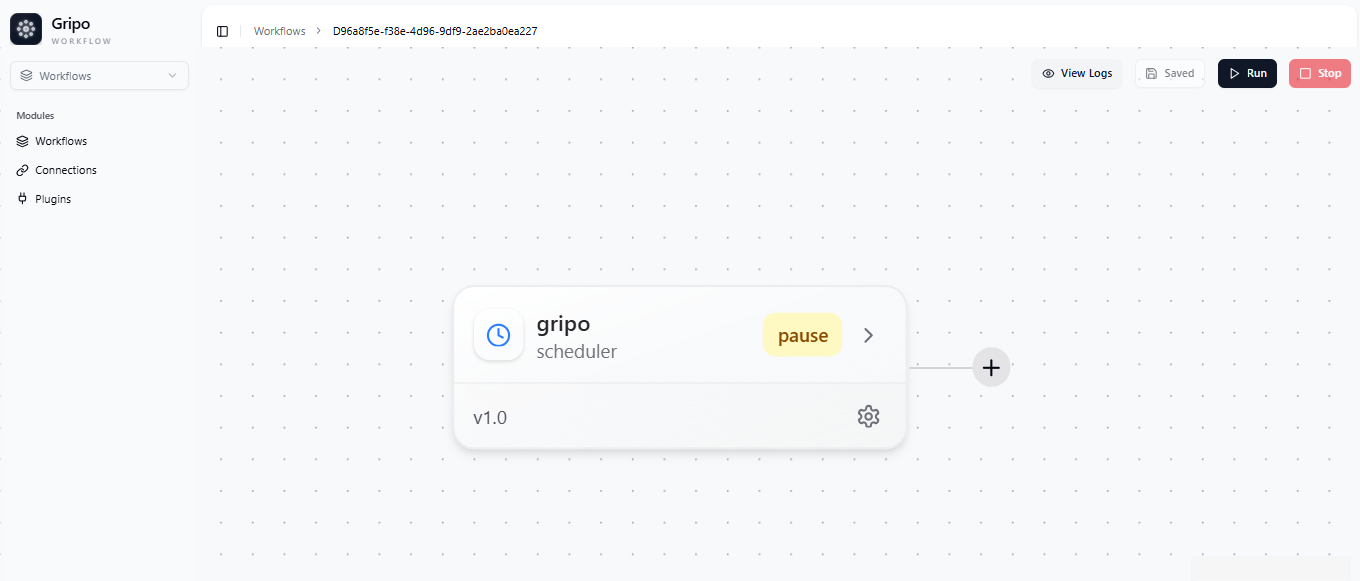The height and width of the screenshot is (581, 1360).
Task: Toggle the sidebar collapse icon
Action: (222, 31)
